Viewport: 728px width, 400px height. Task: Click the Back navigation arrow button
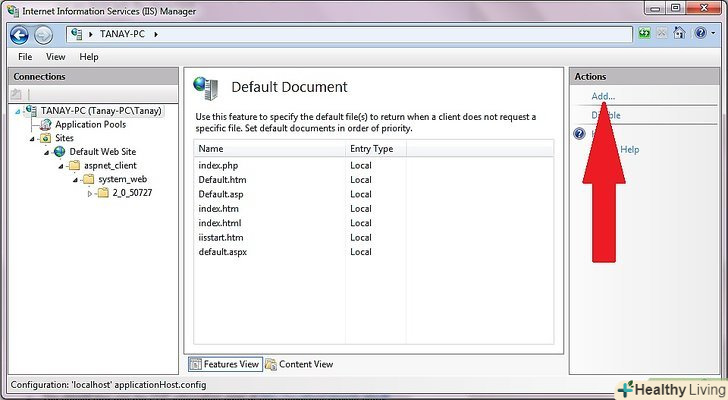coord(19,34)
